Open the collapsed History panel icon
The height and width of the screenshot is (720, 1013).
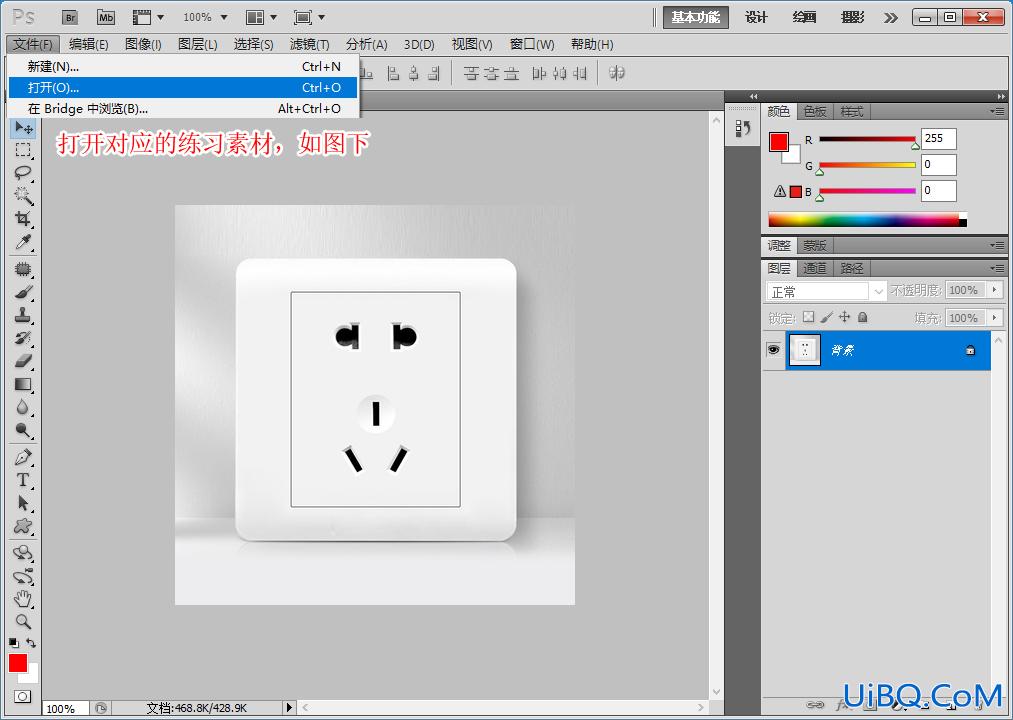tap(743, 128)
